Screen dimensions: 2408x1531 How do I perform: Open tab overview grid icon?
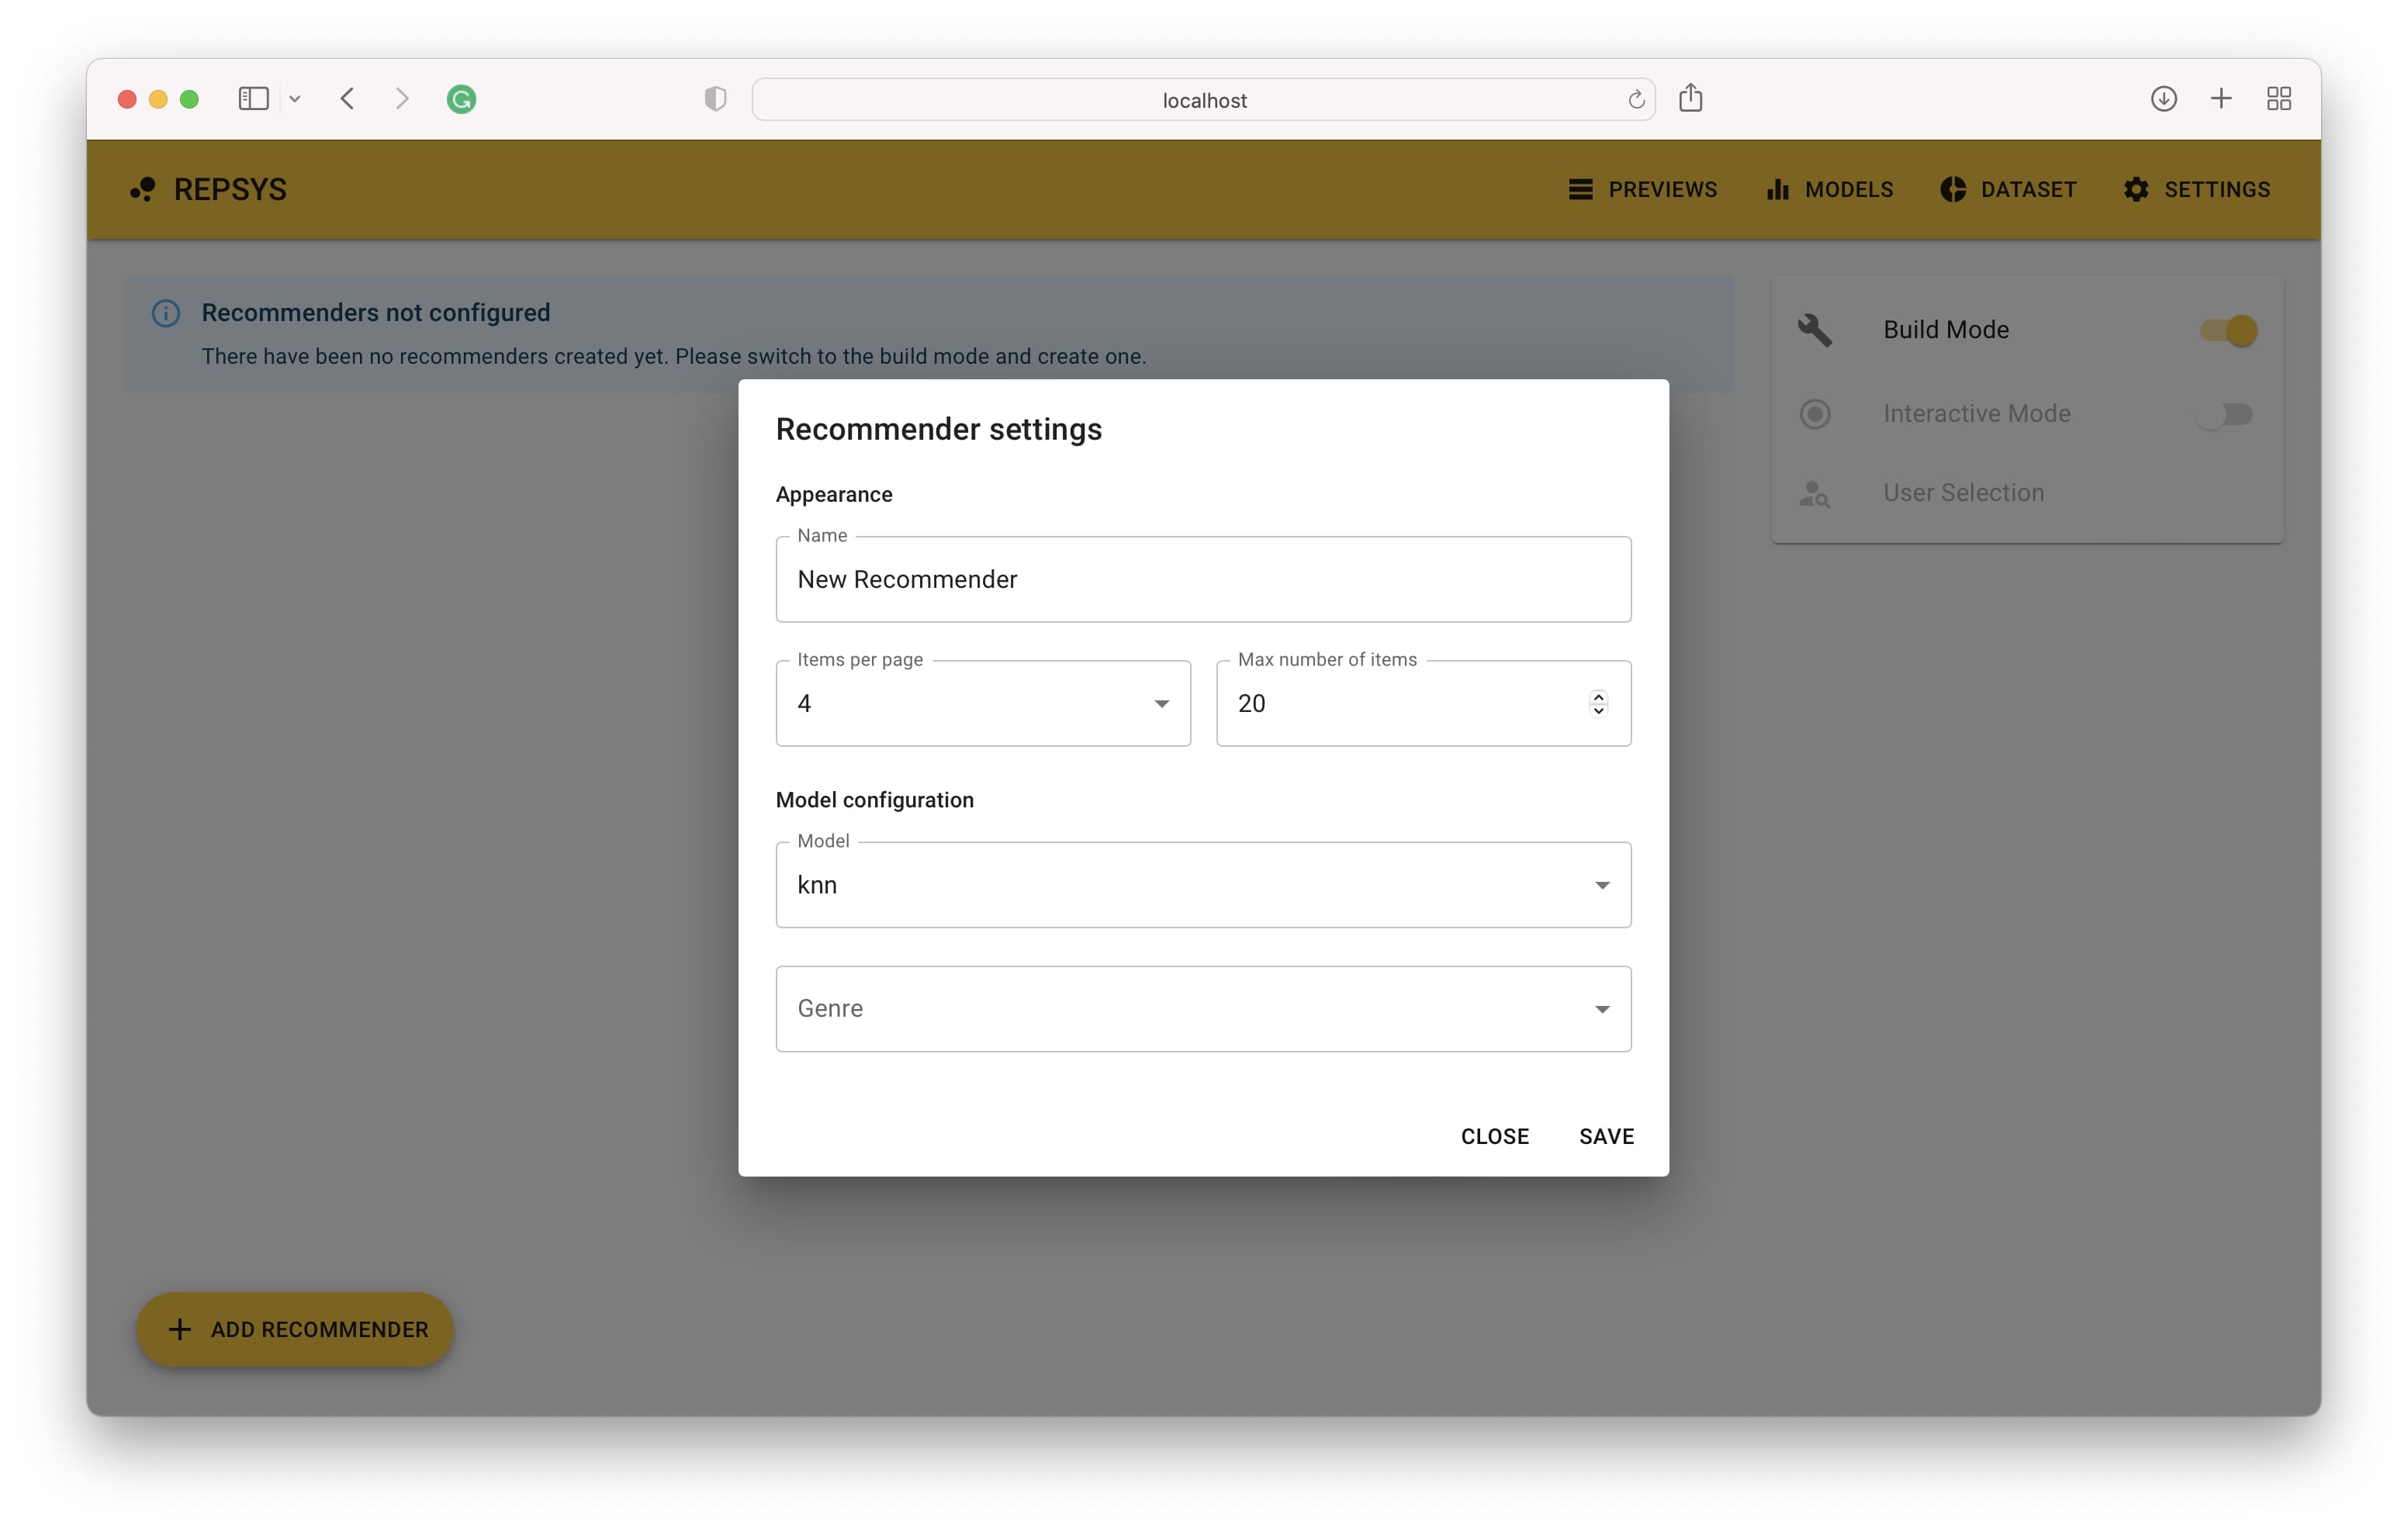[x=2279, y=98]
